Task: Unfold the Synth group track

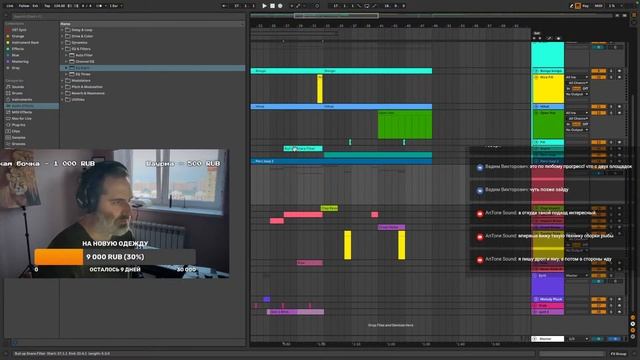Action: point(535,276)
